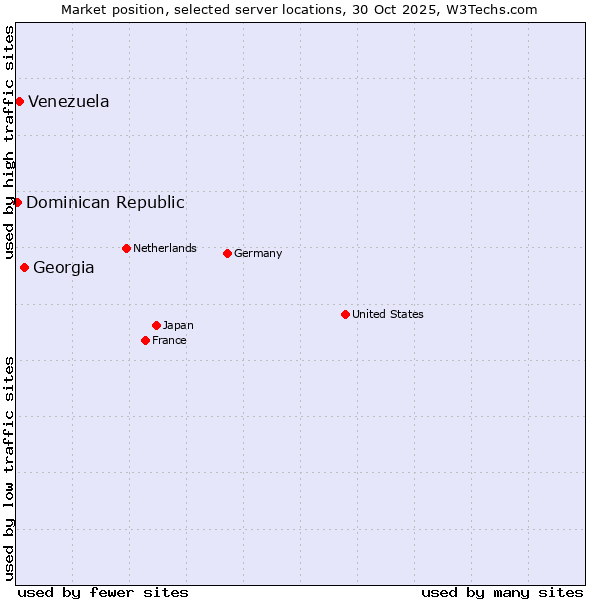
Task: Click the Dominican Republic text label
Action: [x=105, y=202]
